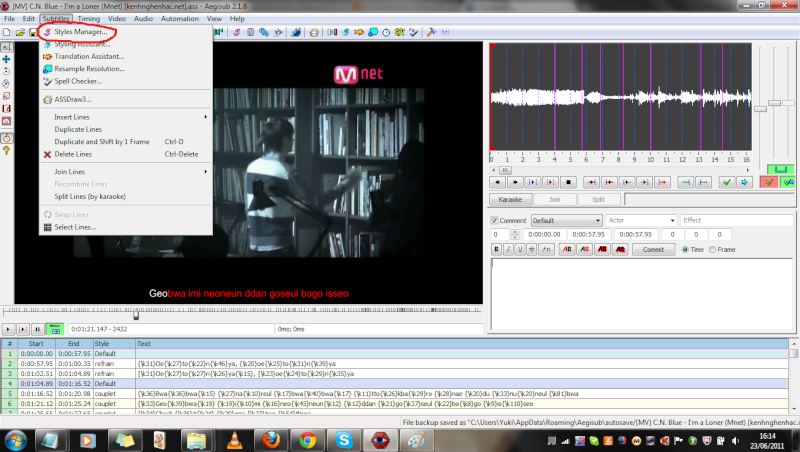Click ASSDraw3 toolbar icon
Image resolution: width=800 pixels, height=452 pixels.
pos(314,32)
